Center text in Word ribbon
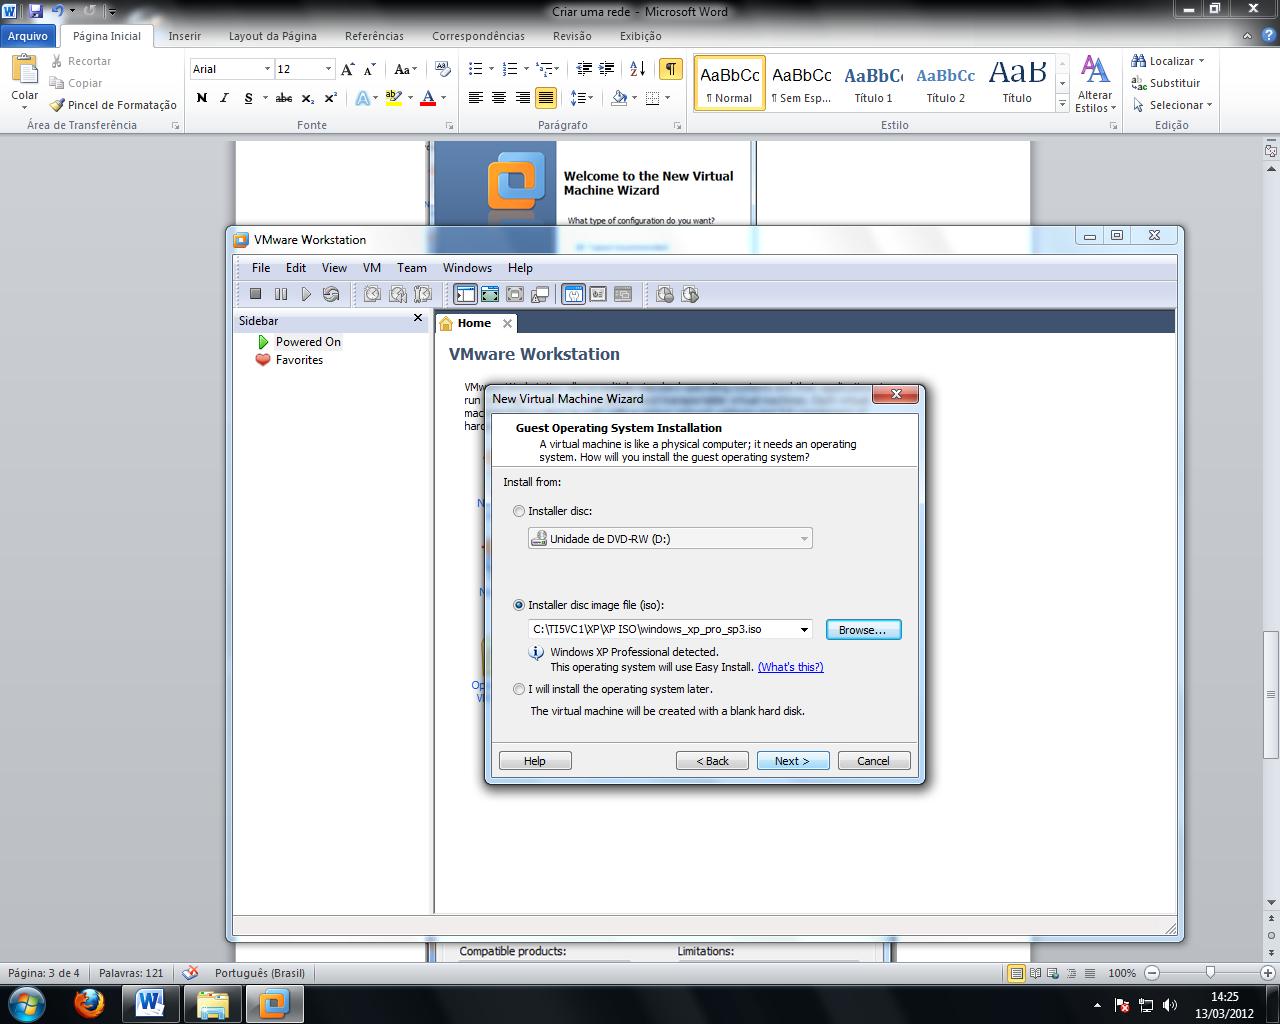Screen dimensions: 1280x1024 499,98
